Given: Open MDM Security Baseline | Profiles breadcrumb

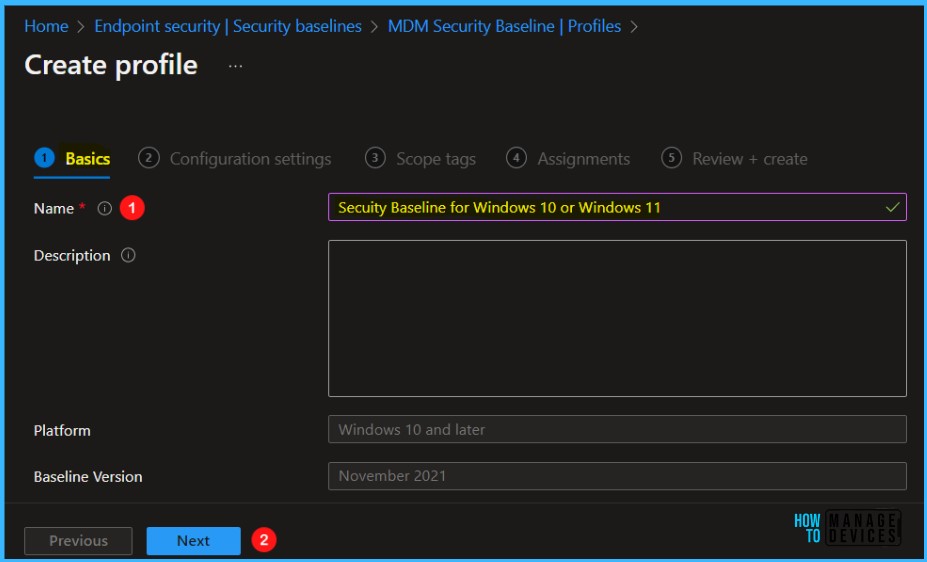Looking at the screenshot, I should point(504,26).
